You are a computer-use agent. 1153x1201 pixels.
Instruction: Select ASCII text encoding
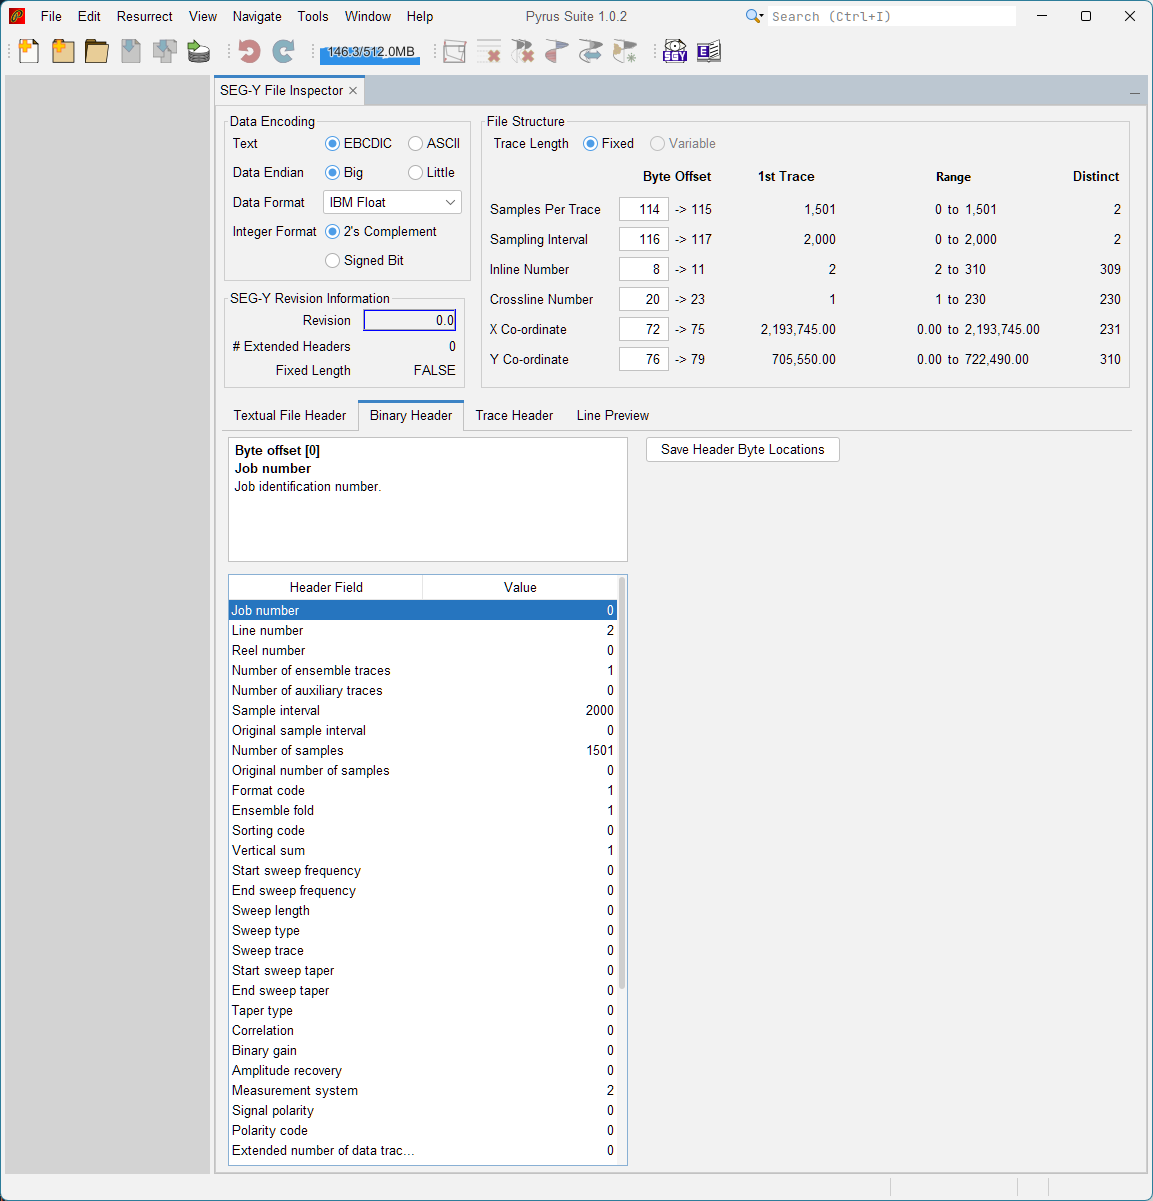pos(435,143)
